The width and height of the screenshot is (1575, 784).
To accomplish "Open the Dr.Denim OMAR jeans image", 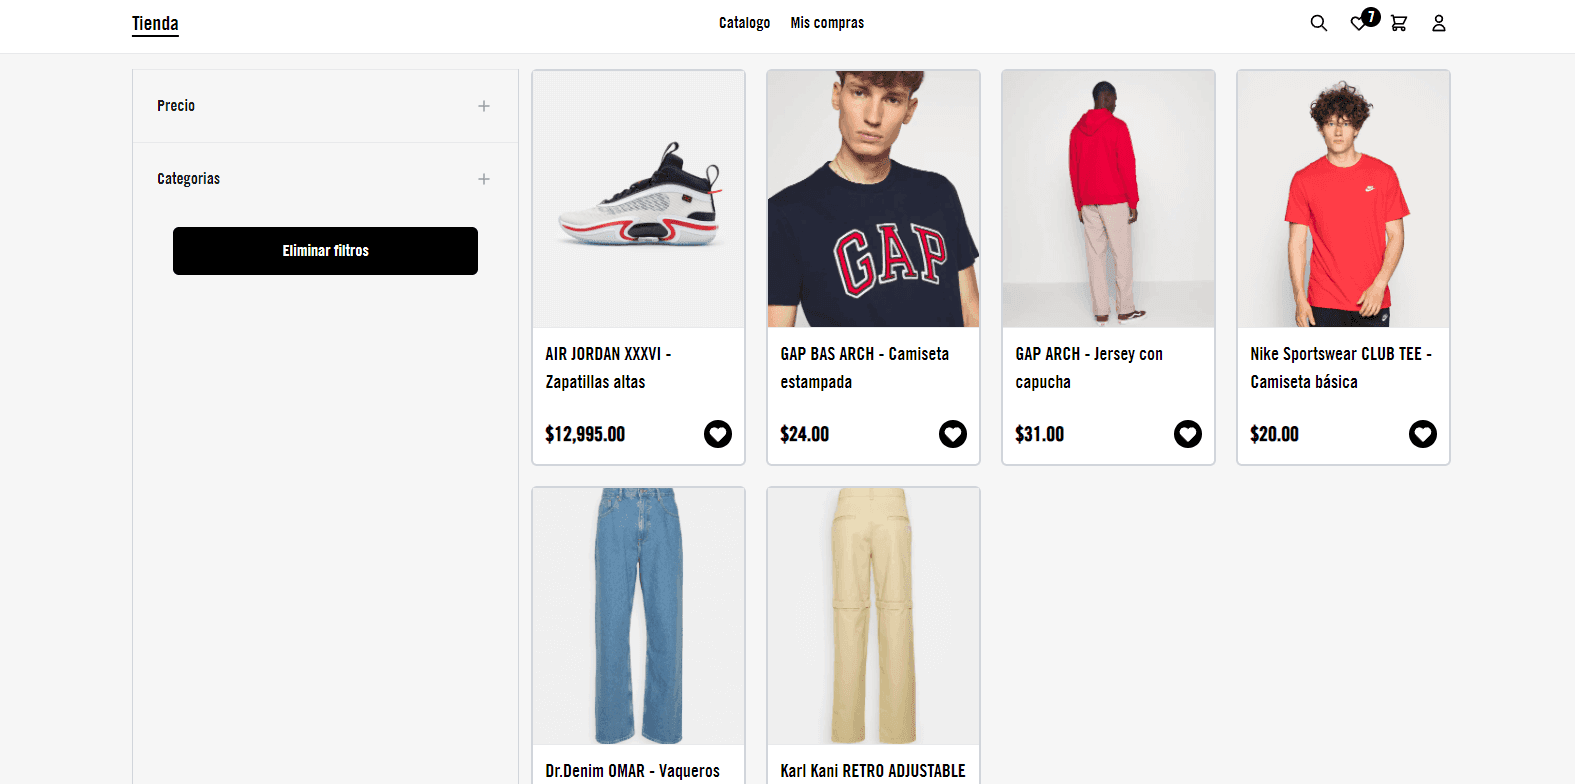I will point(639,616).
